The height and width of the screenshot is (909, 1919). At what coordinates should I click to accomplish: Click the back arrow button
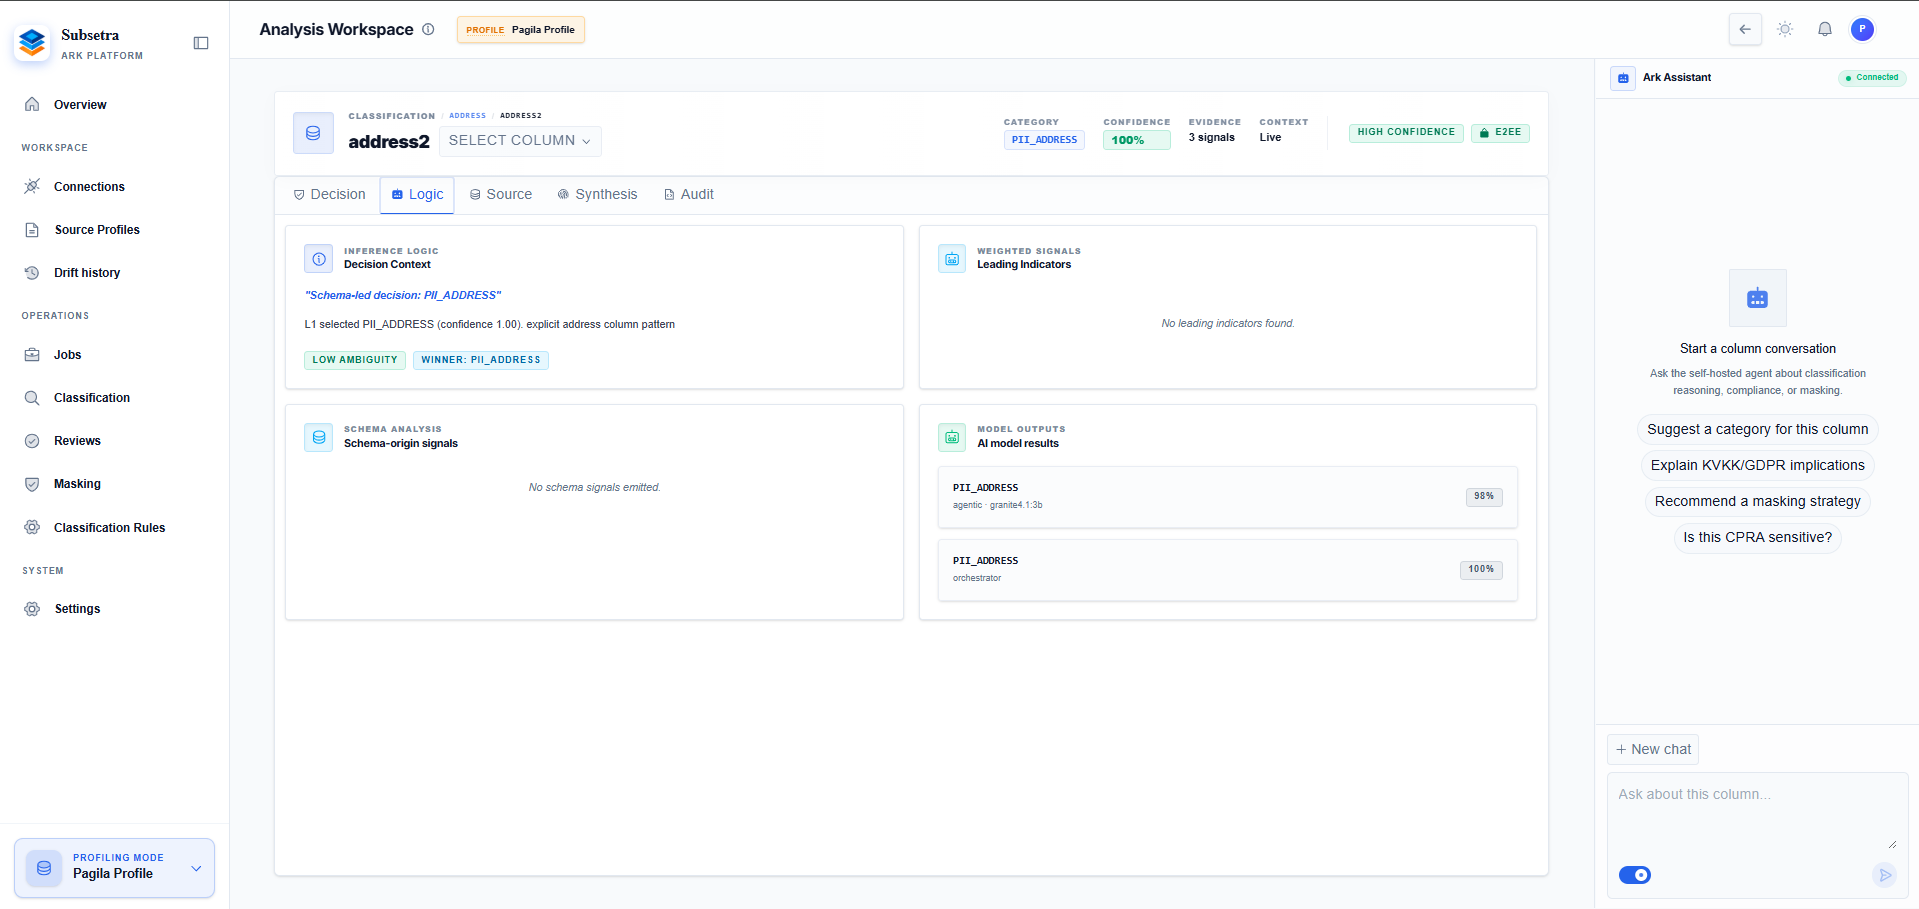[x=1745, y=29]
